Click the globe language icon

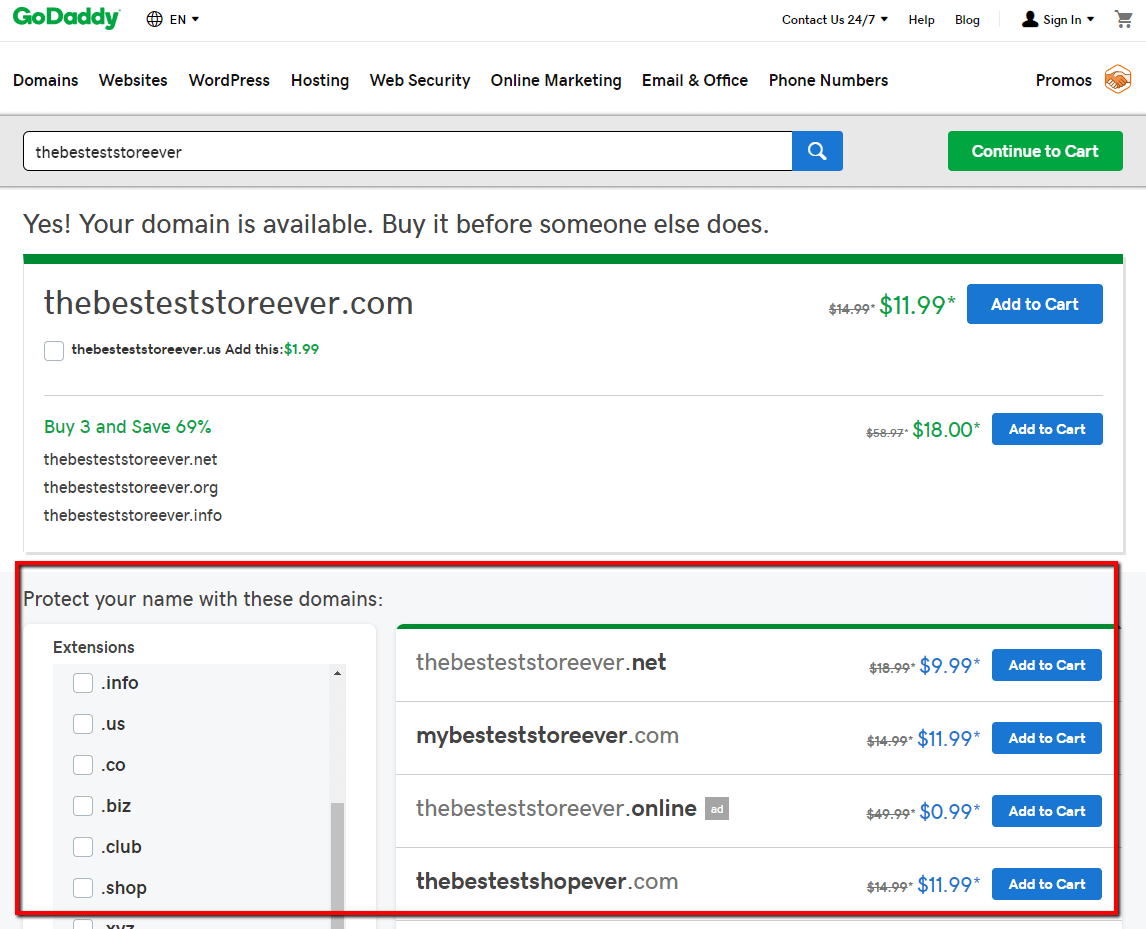pos(154,18)
